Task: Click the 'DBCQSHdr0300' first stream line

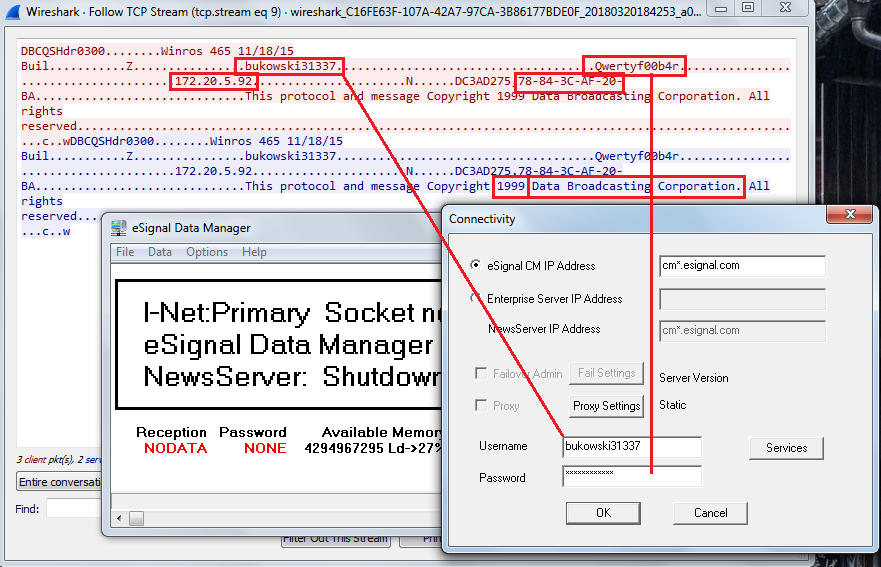Action: point(157,51)
